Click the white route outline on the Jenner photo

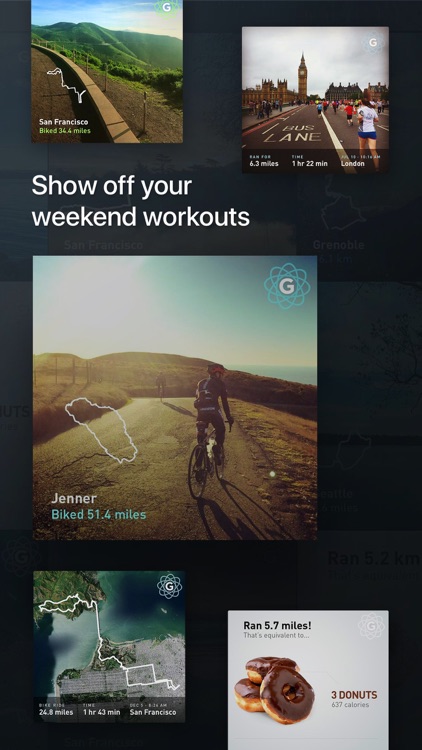pyautogui.click(x=101, y=430)
